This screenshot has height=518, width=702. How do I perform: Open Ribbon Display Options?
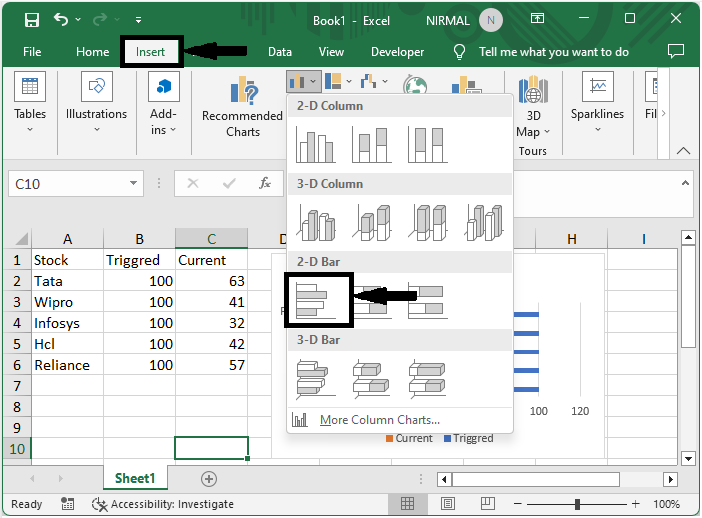[x=537, y=18]
